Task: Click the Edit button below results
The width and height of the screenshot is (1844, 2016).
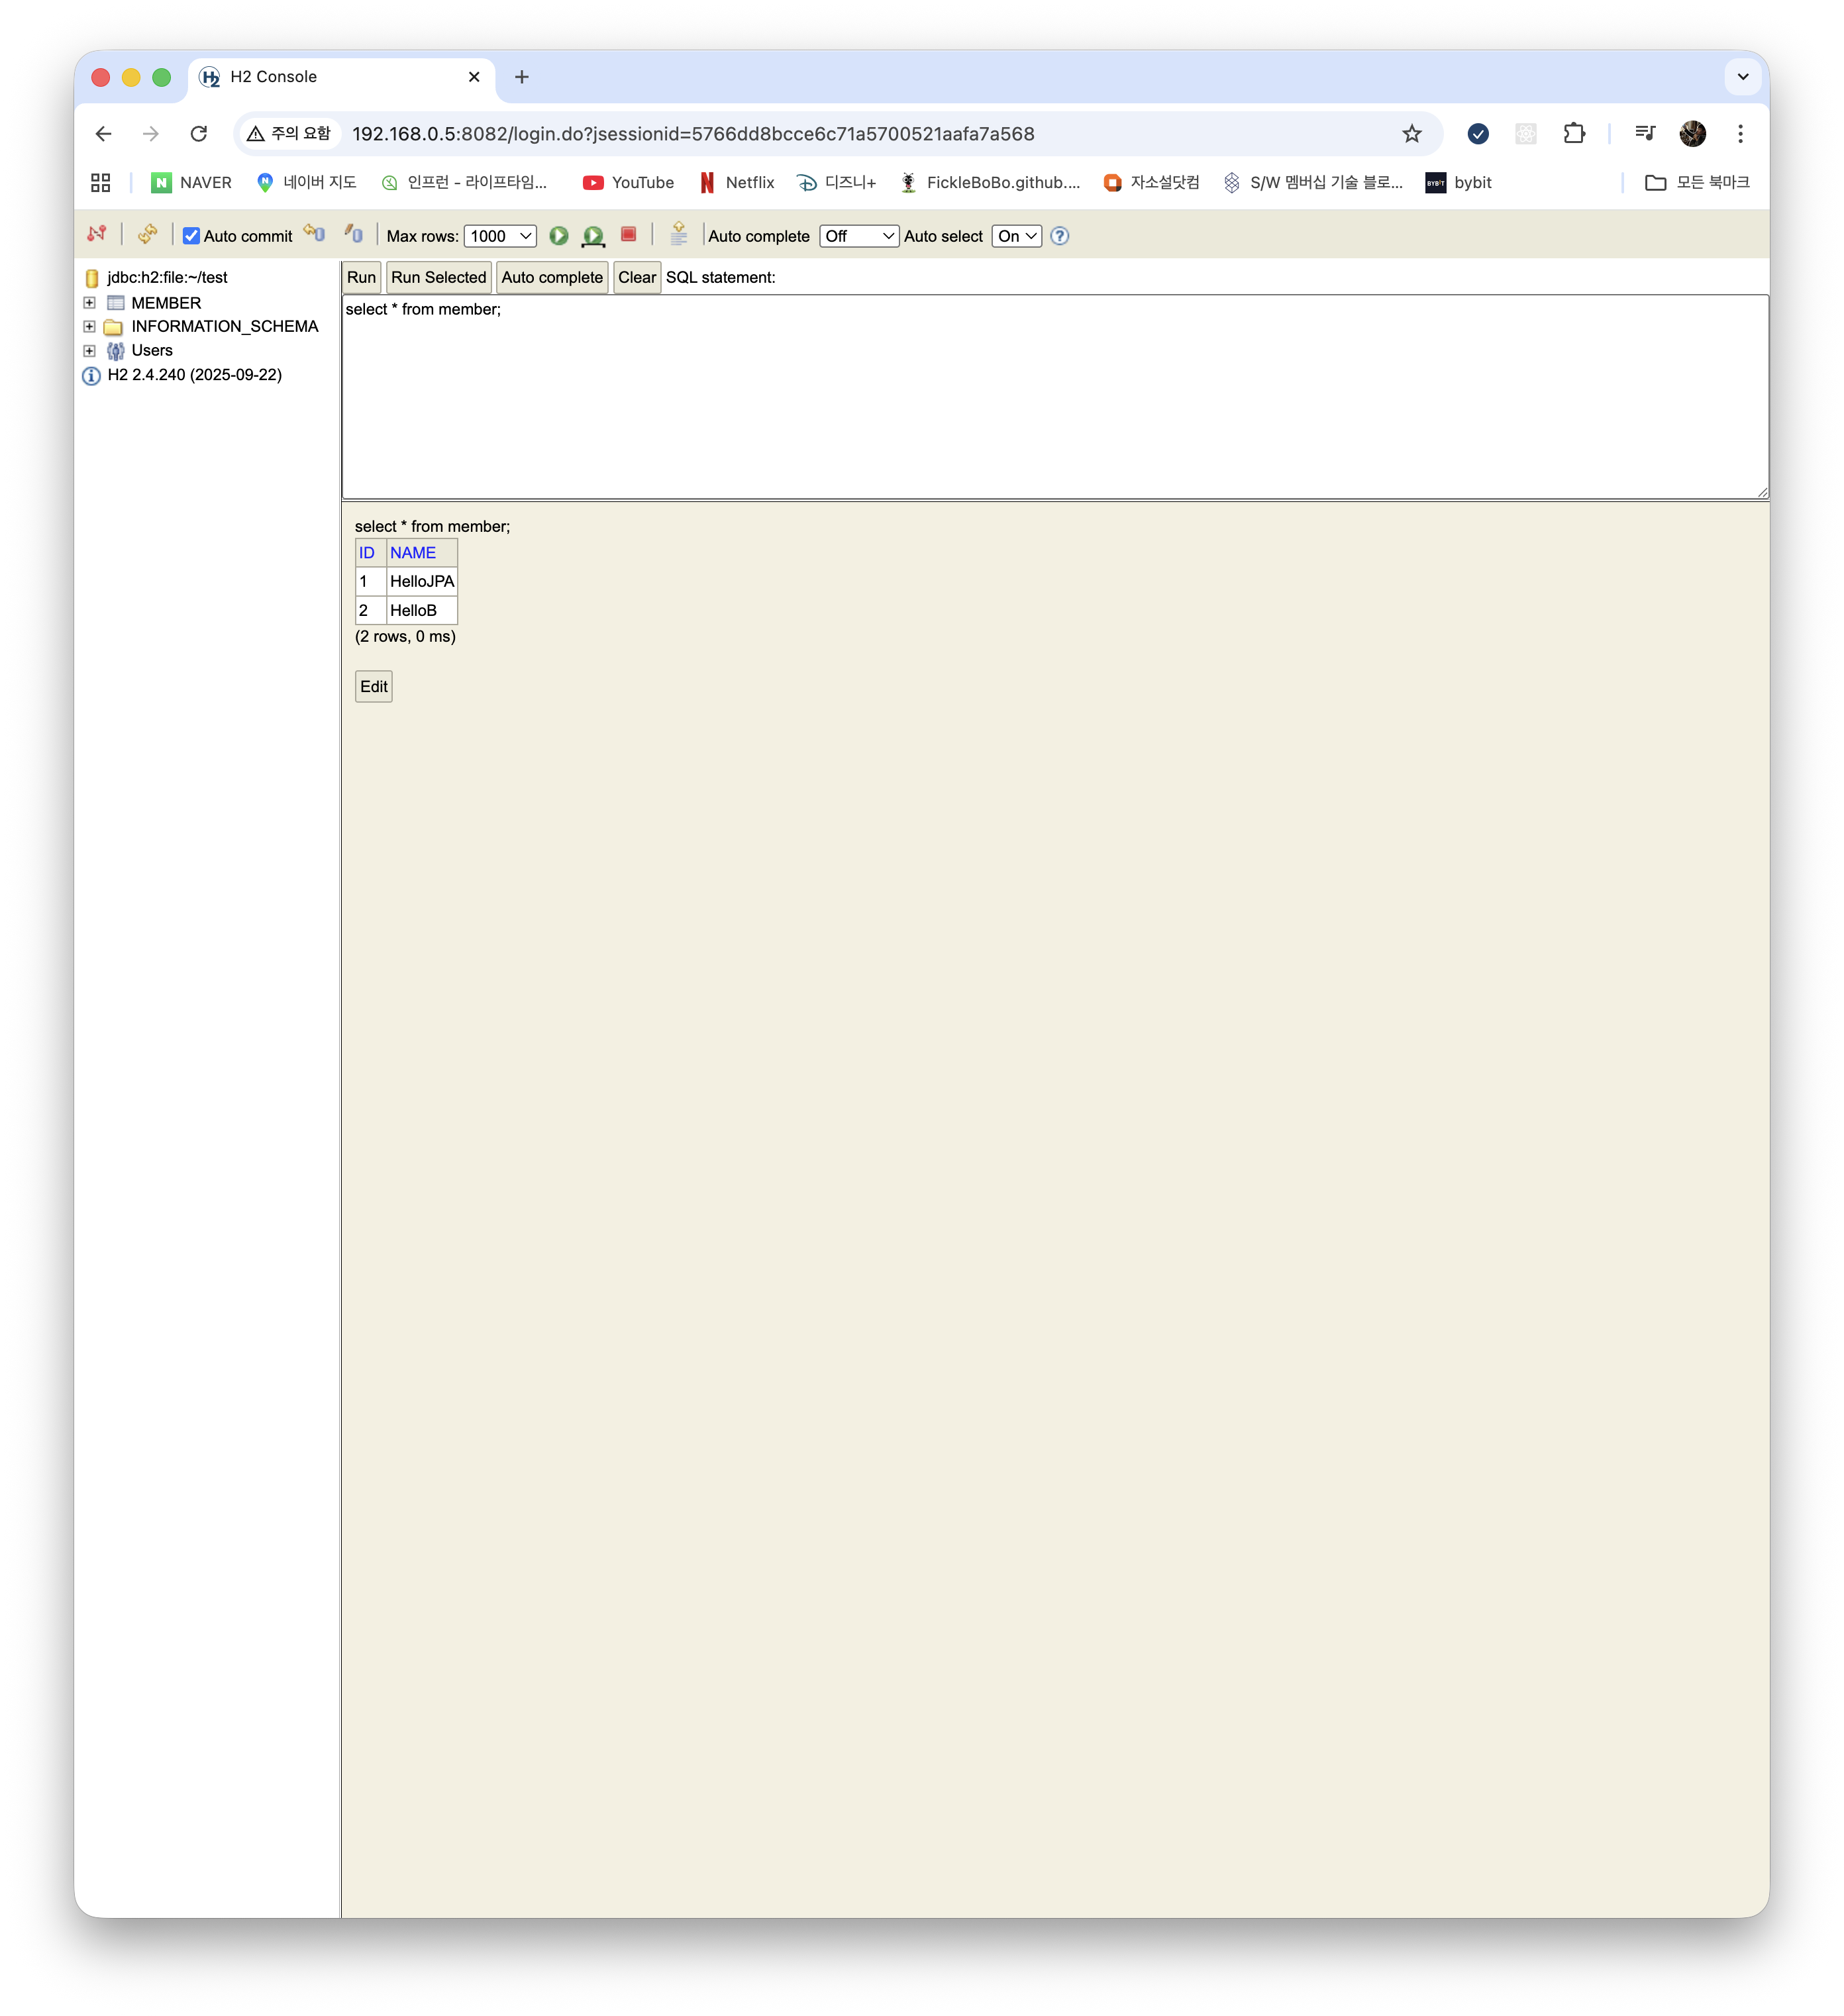Action: [373, 686]
